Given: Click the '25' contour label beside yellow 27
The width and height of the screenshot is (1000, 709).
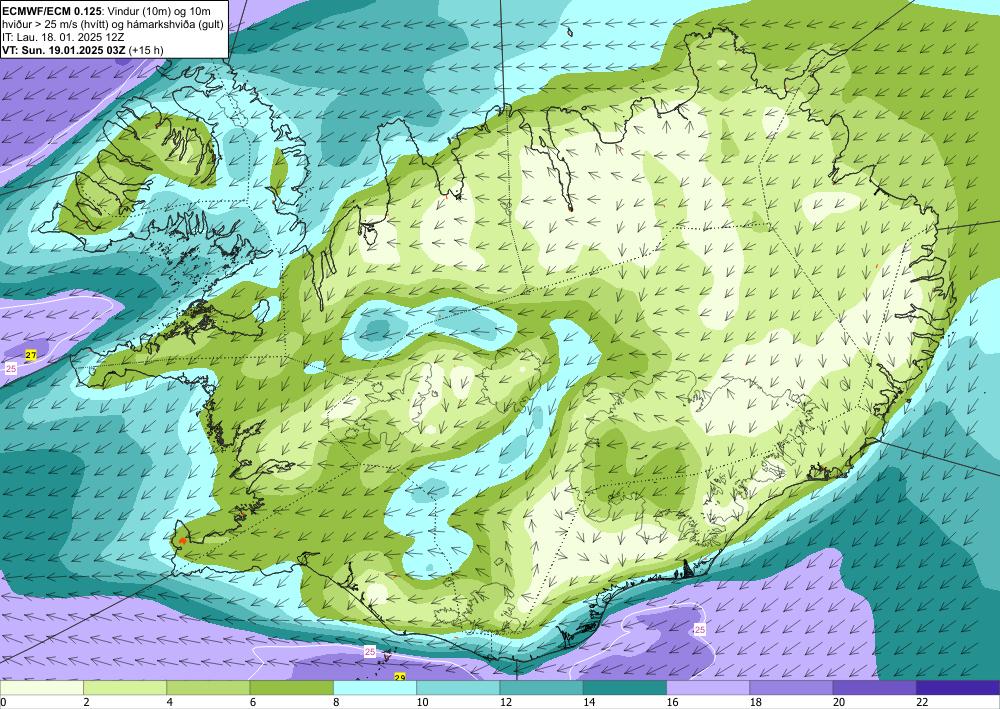Looking at the screenshot, I should pos(11,368).
